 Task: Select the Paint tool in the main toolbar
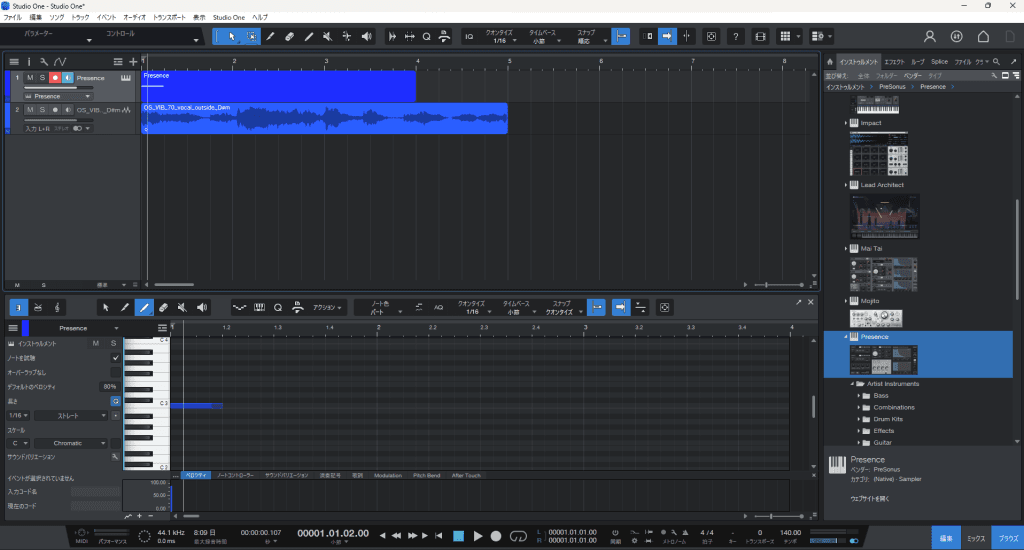(309, 37)
